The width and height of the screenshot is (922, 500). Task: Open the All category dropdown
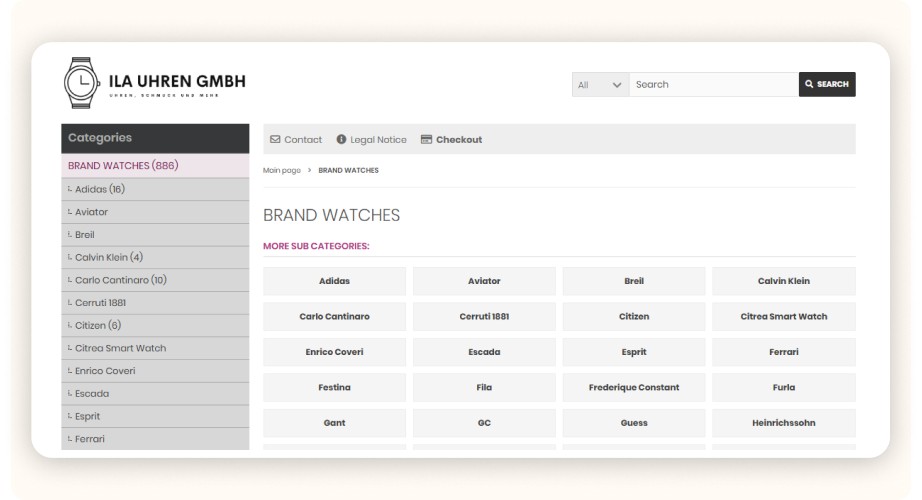600,85
